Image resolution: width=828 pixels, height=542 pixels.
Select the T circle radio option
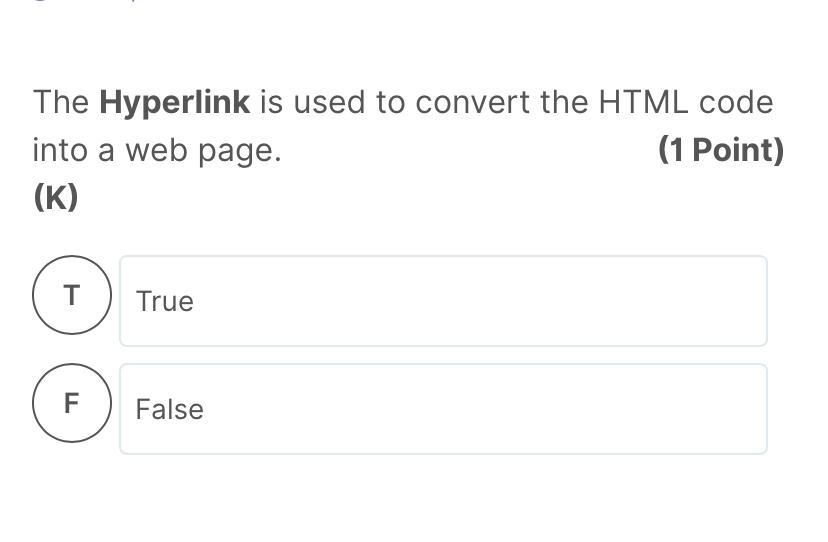pos(71,295)
